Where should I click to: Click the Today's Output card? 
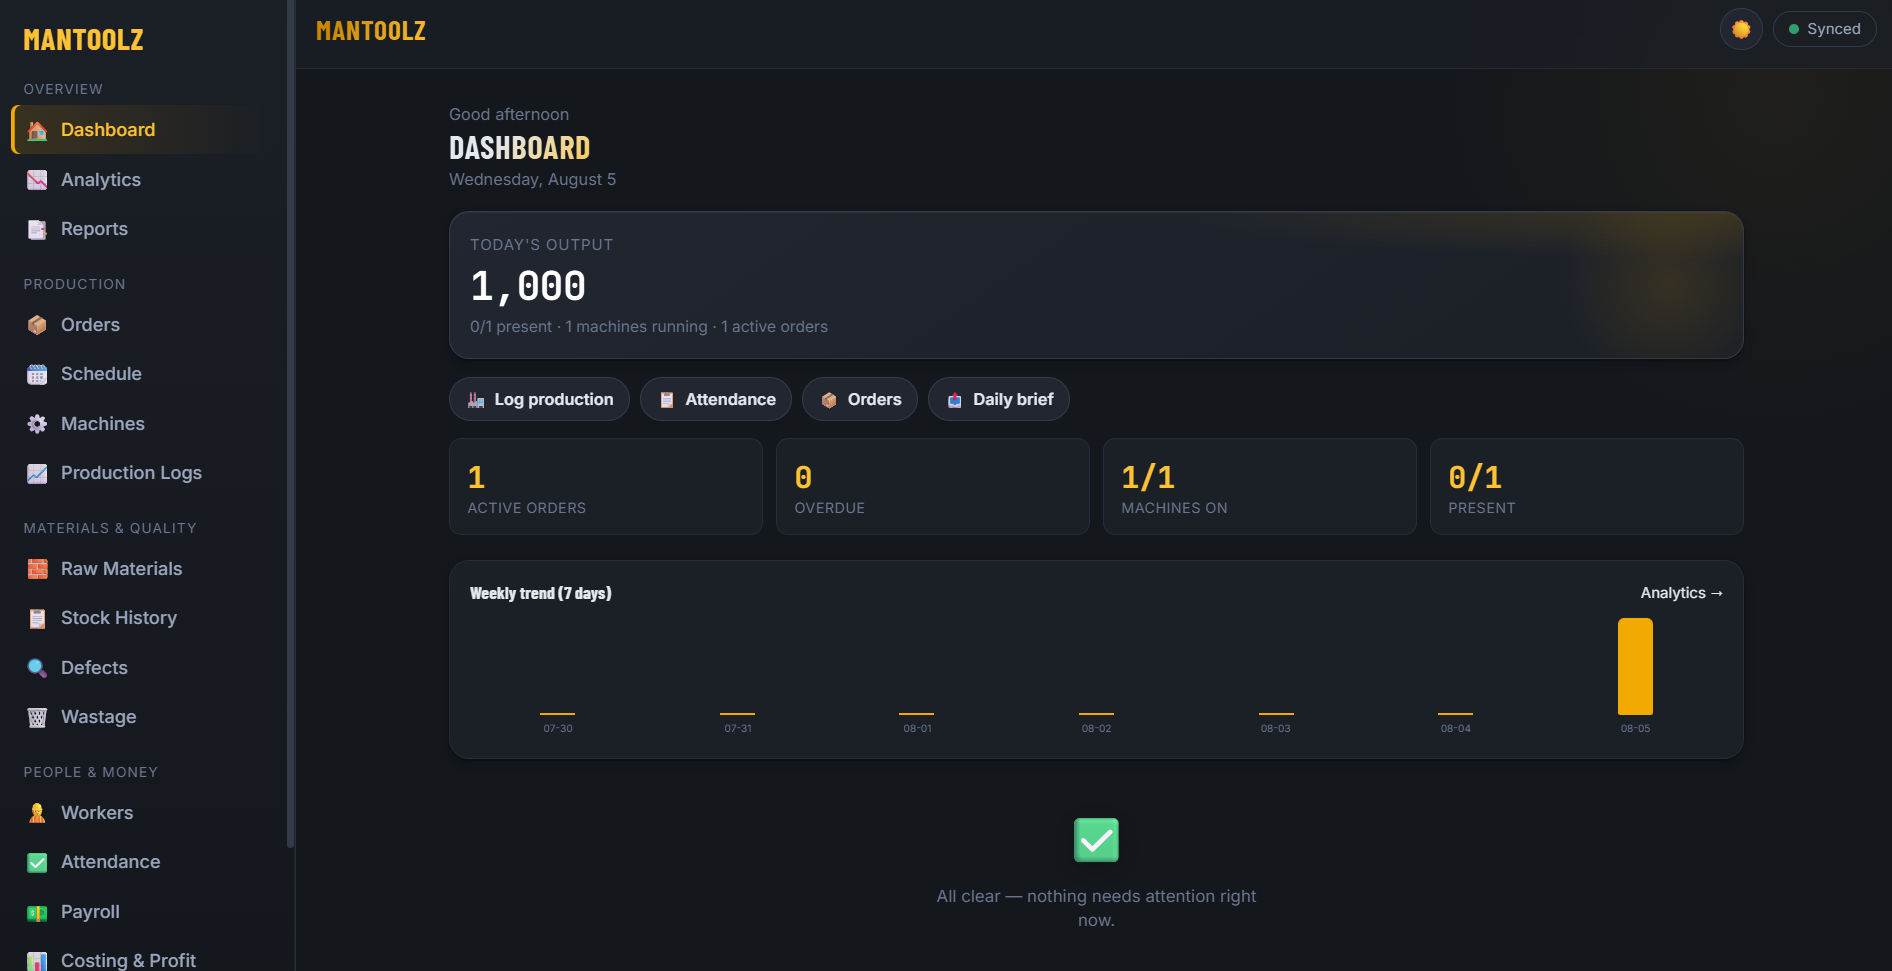click(1096, 285)
